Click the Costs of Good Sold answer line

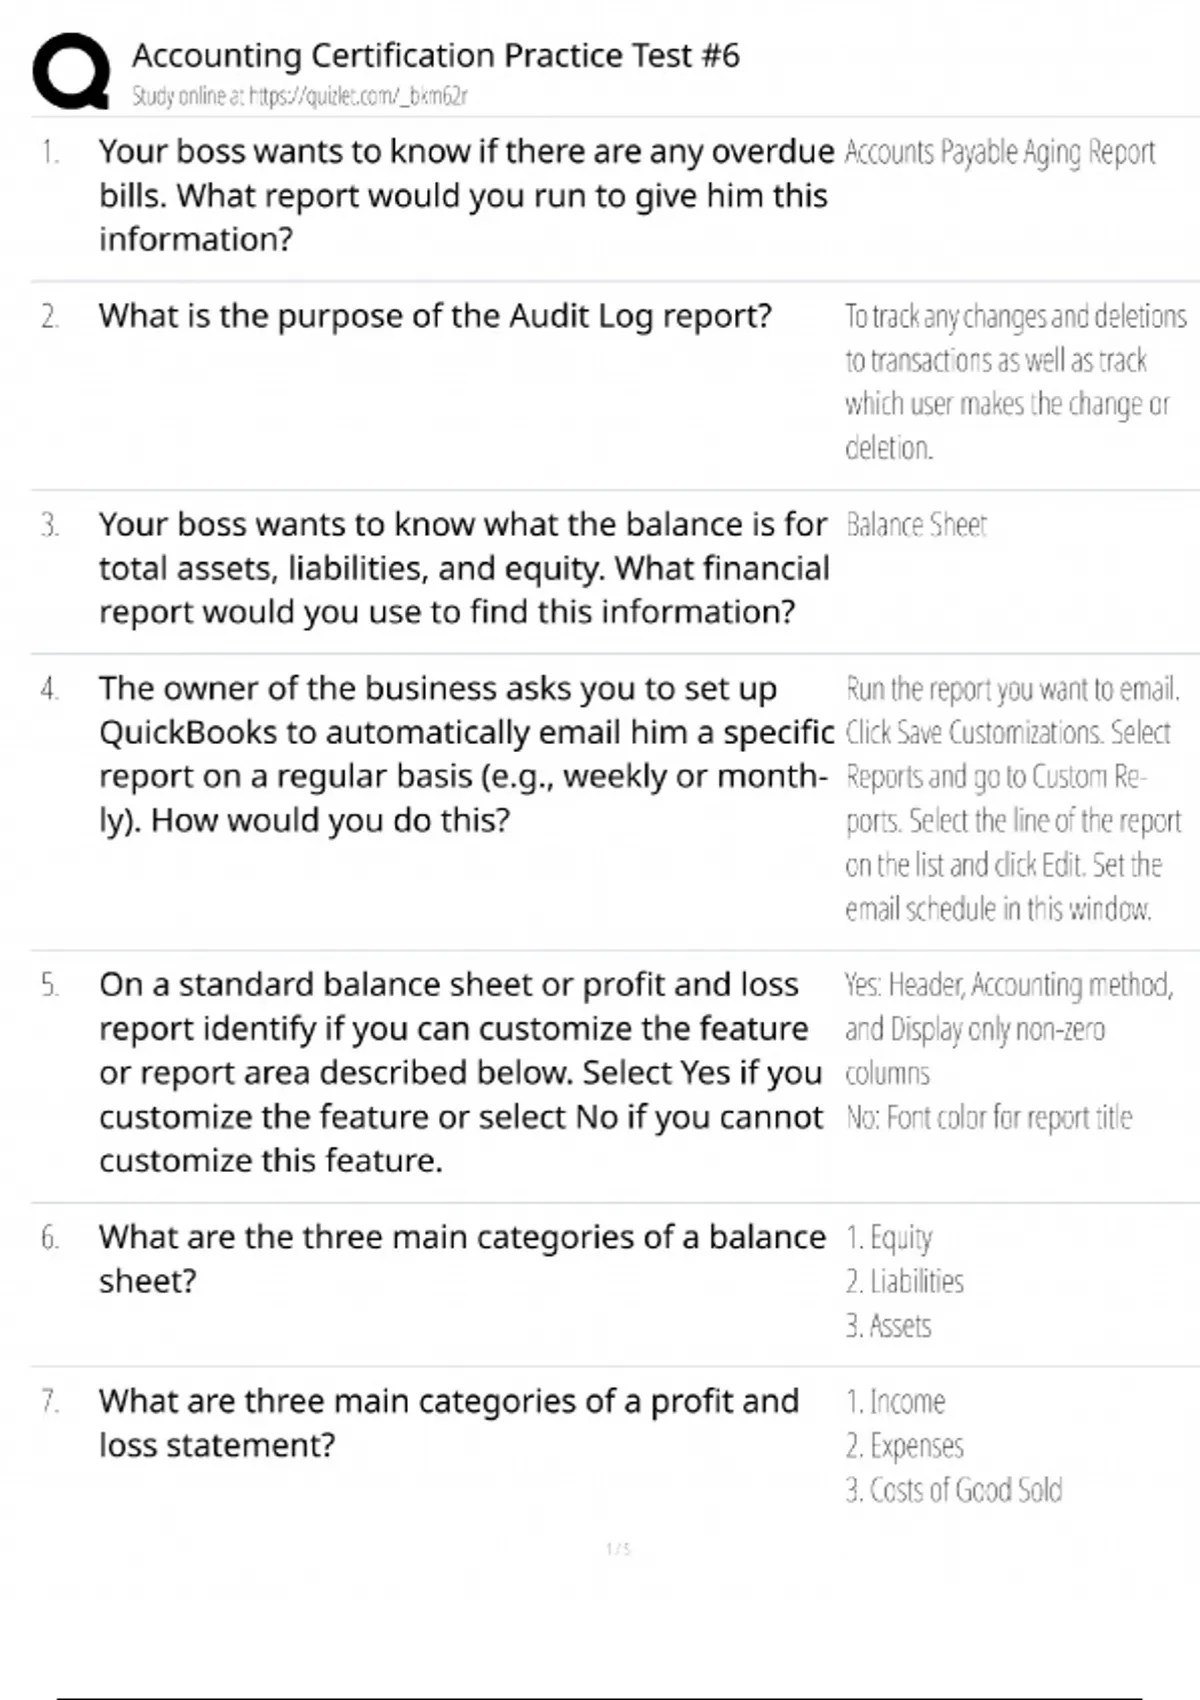953,1490
